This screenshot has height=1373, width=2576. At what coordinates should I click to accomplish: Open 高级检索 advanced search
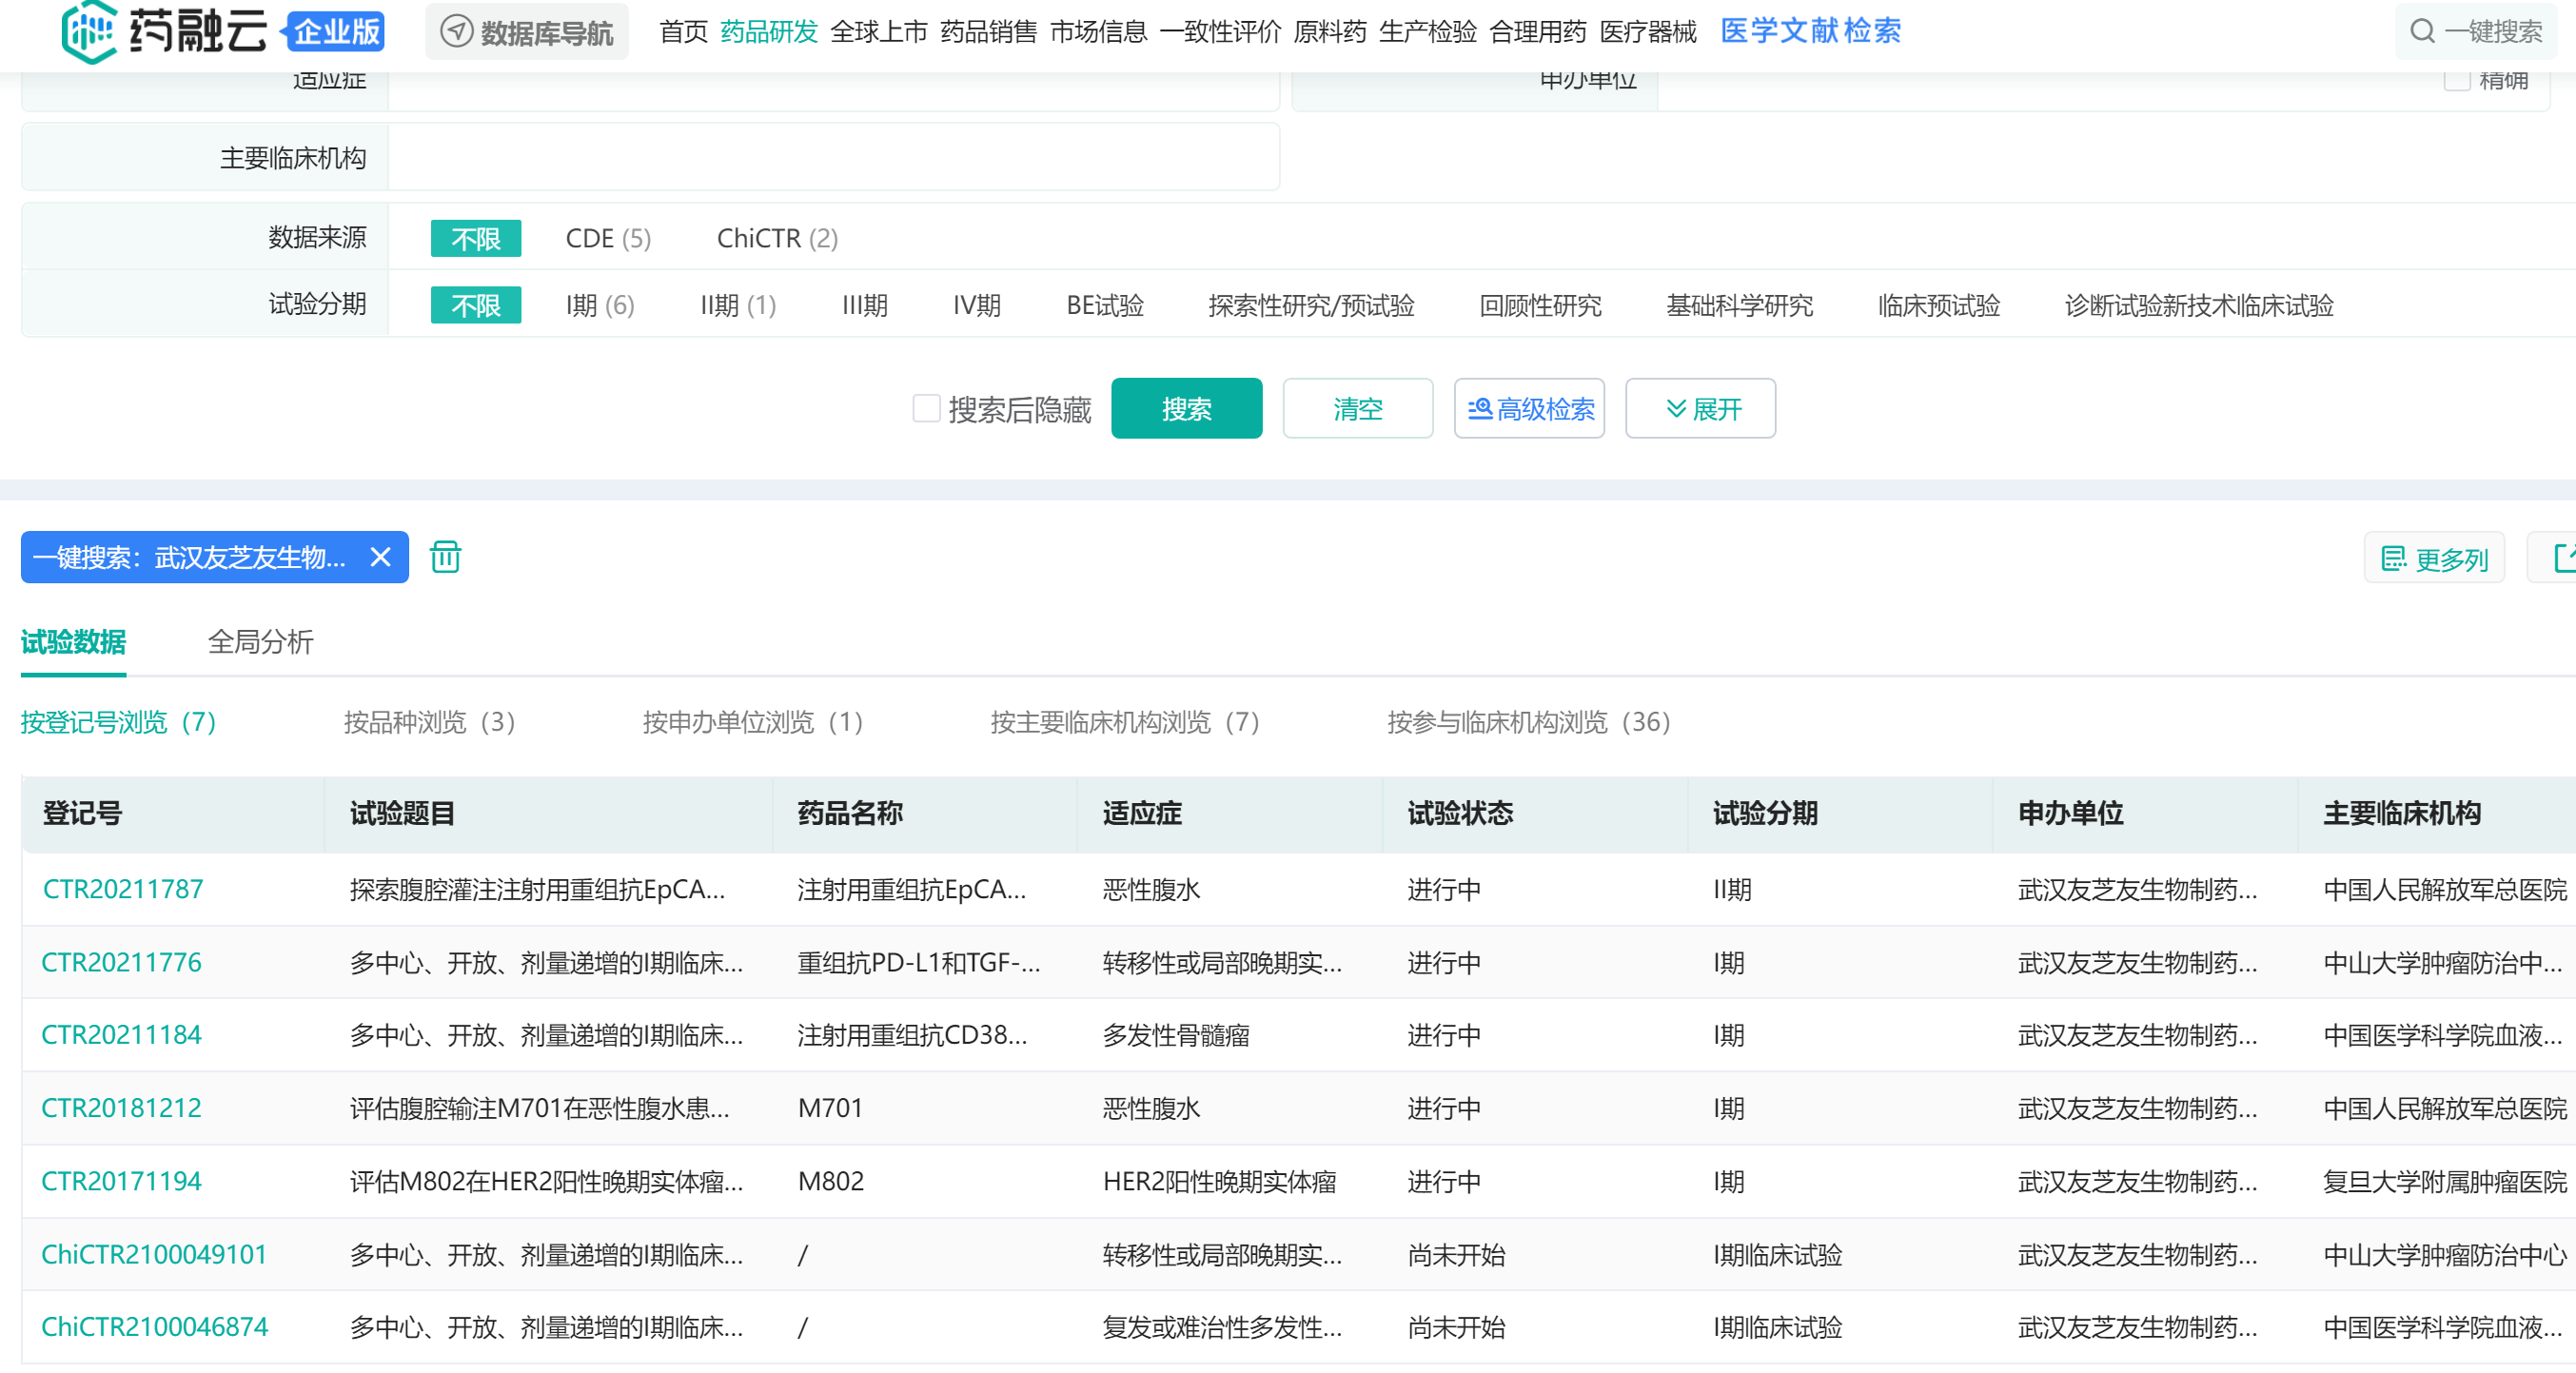1529,408
